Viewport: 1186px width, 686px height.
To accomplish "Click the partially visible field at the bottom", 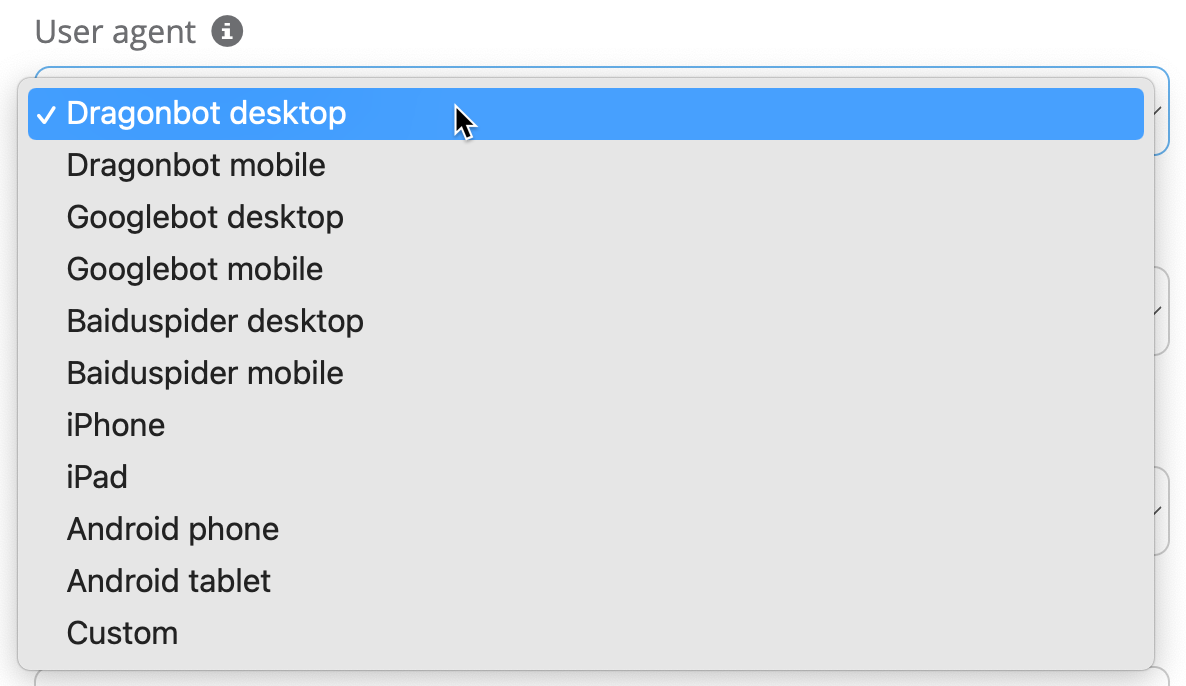I will click(600, 678).
